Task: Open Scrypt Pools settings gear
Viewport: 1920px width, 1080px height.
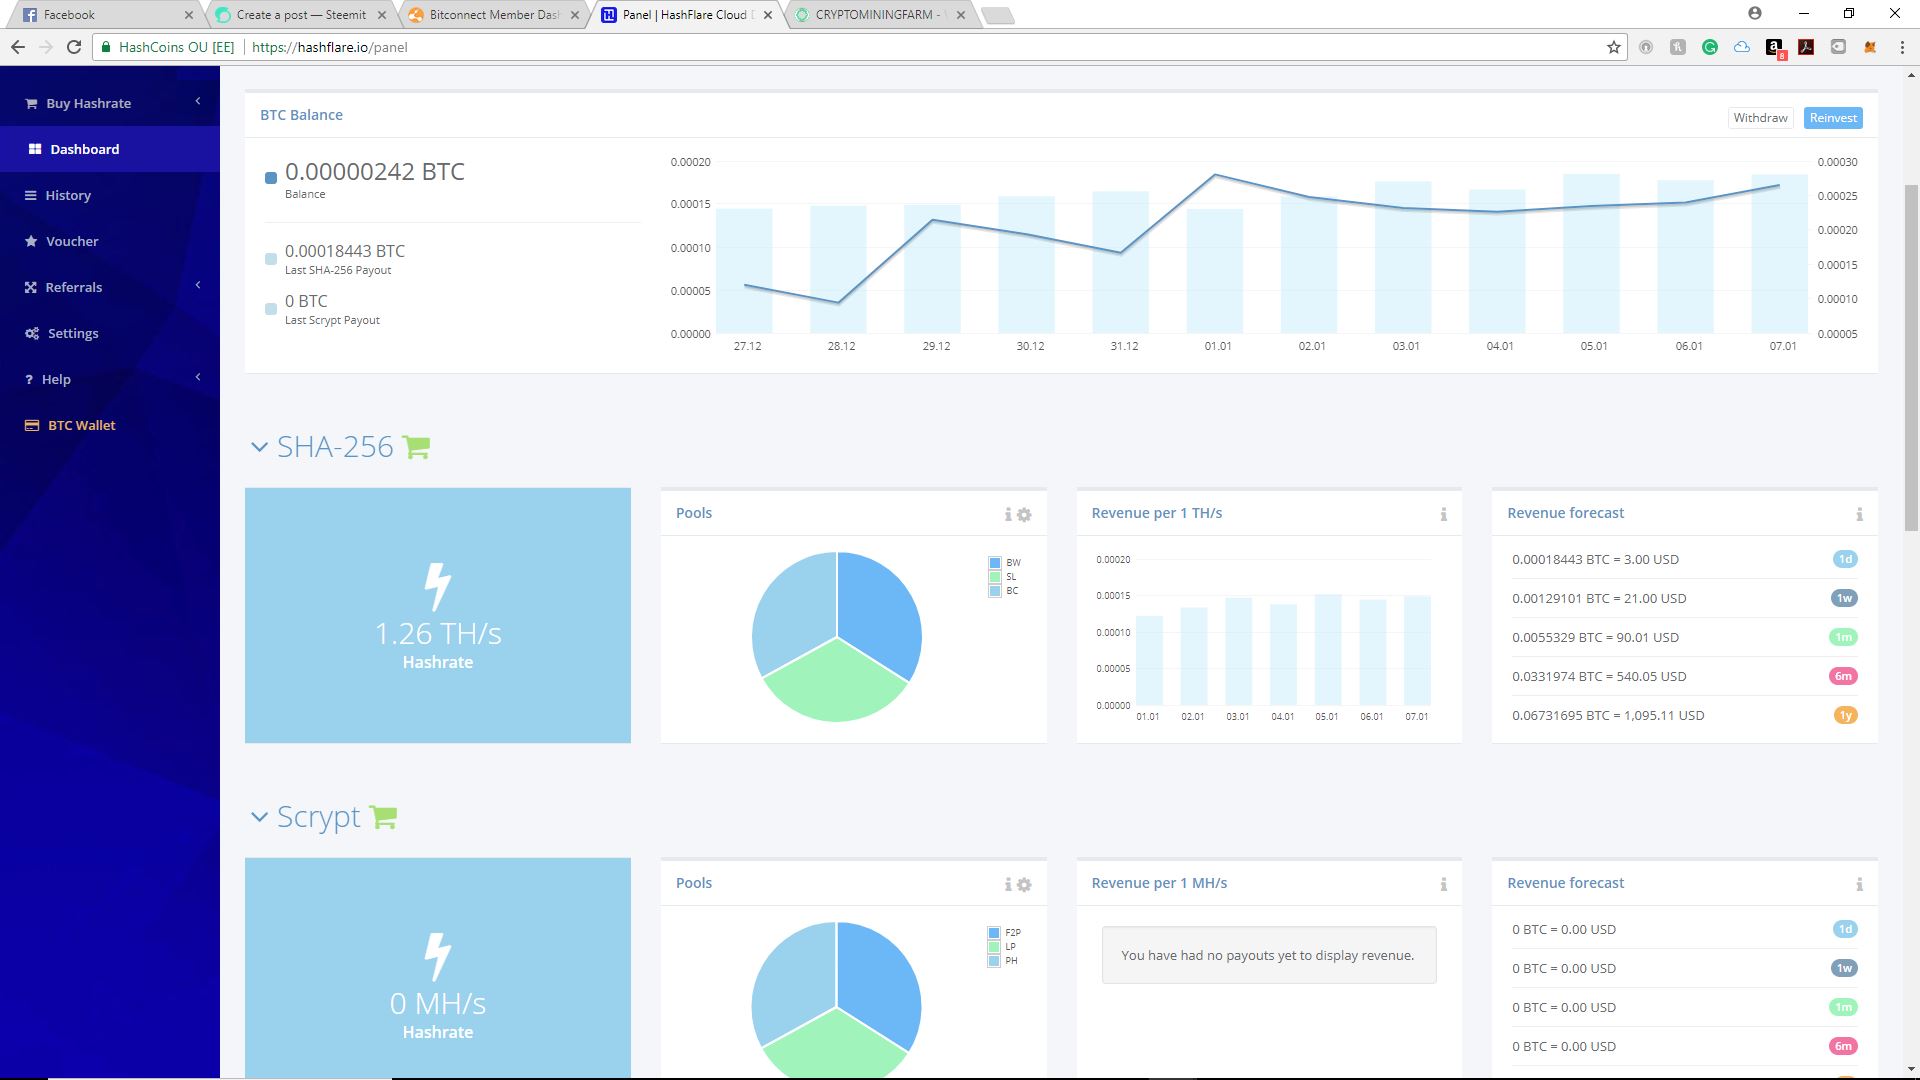Action: (x=1024, y=885)
